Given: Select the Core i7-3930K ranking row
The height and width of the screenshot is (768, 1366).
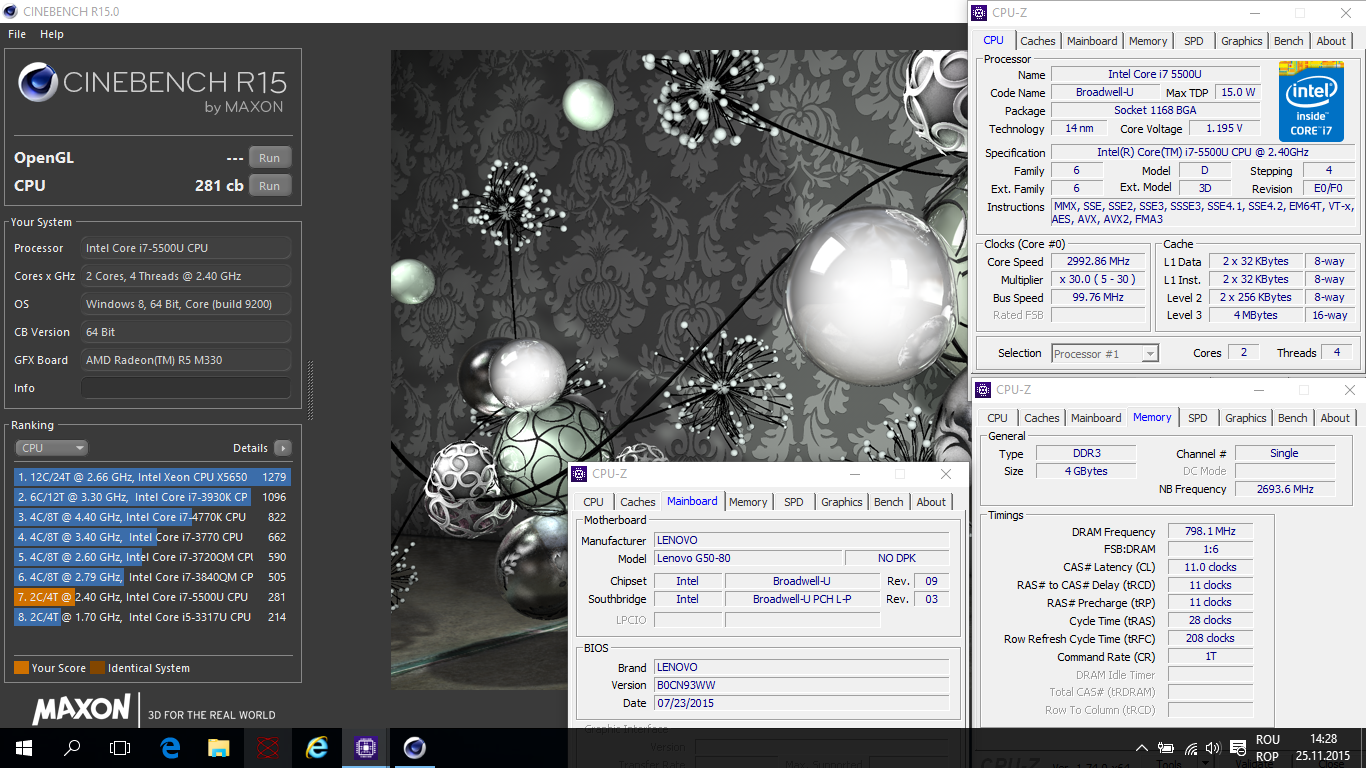Looking at the screenshot, I should [x=151, y=497].
